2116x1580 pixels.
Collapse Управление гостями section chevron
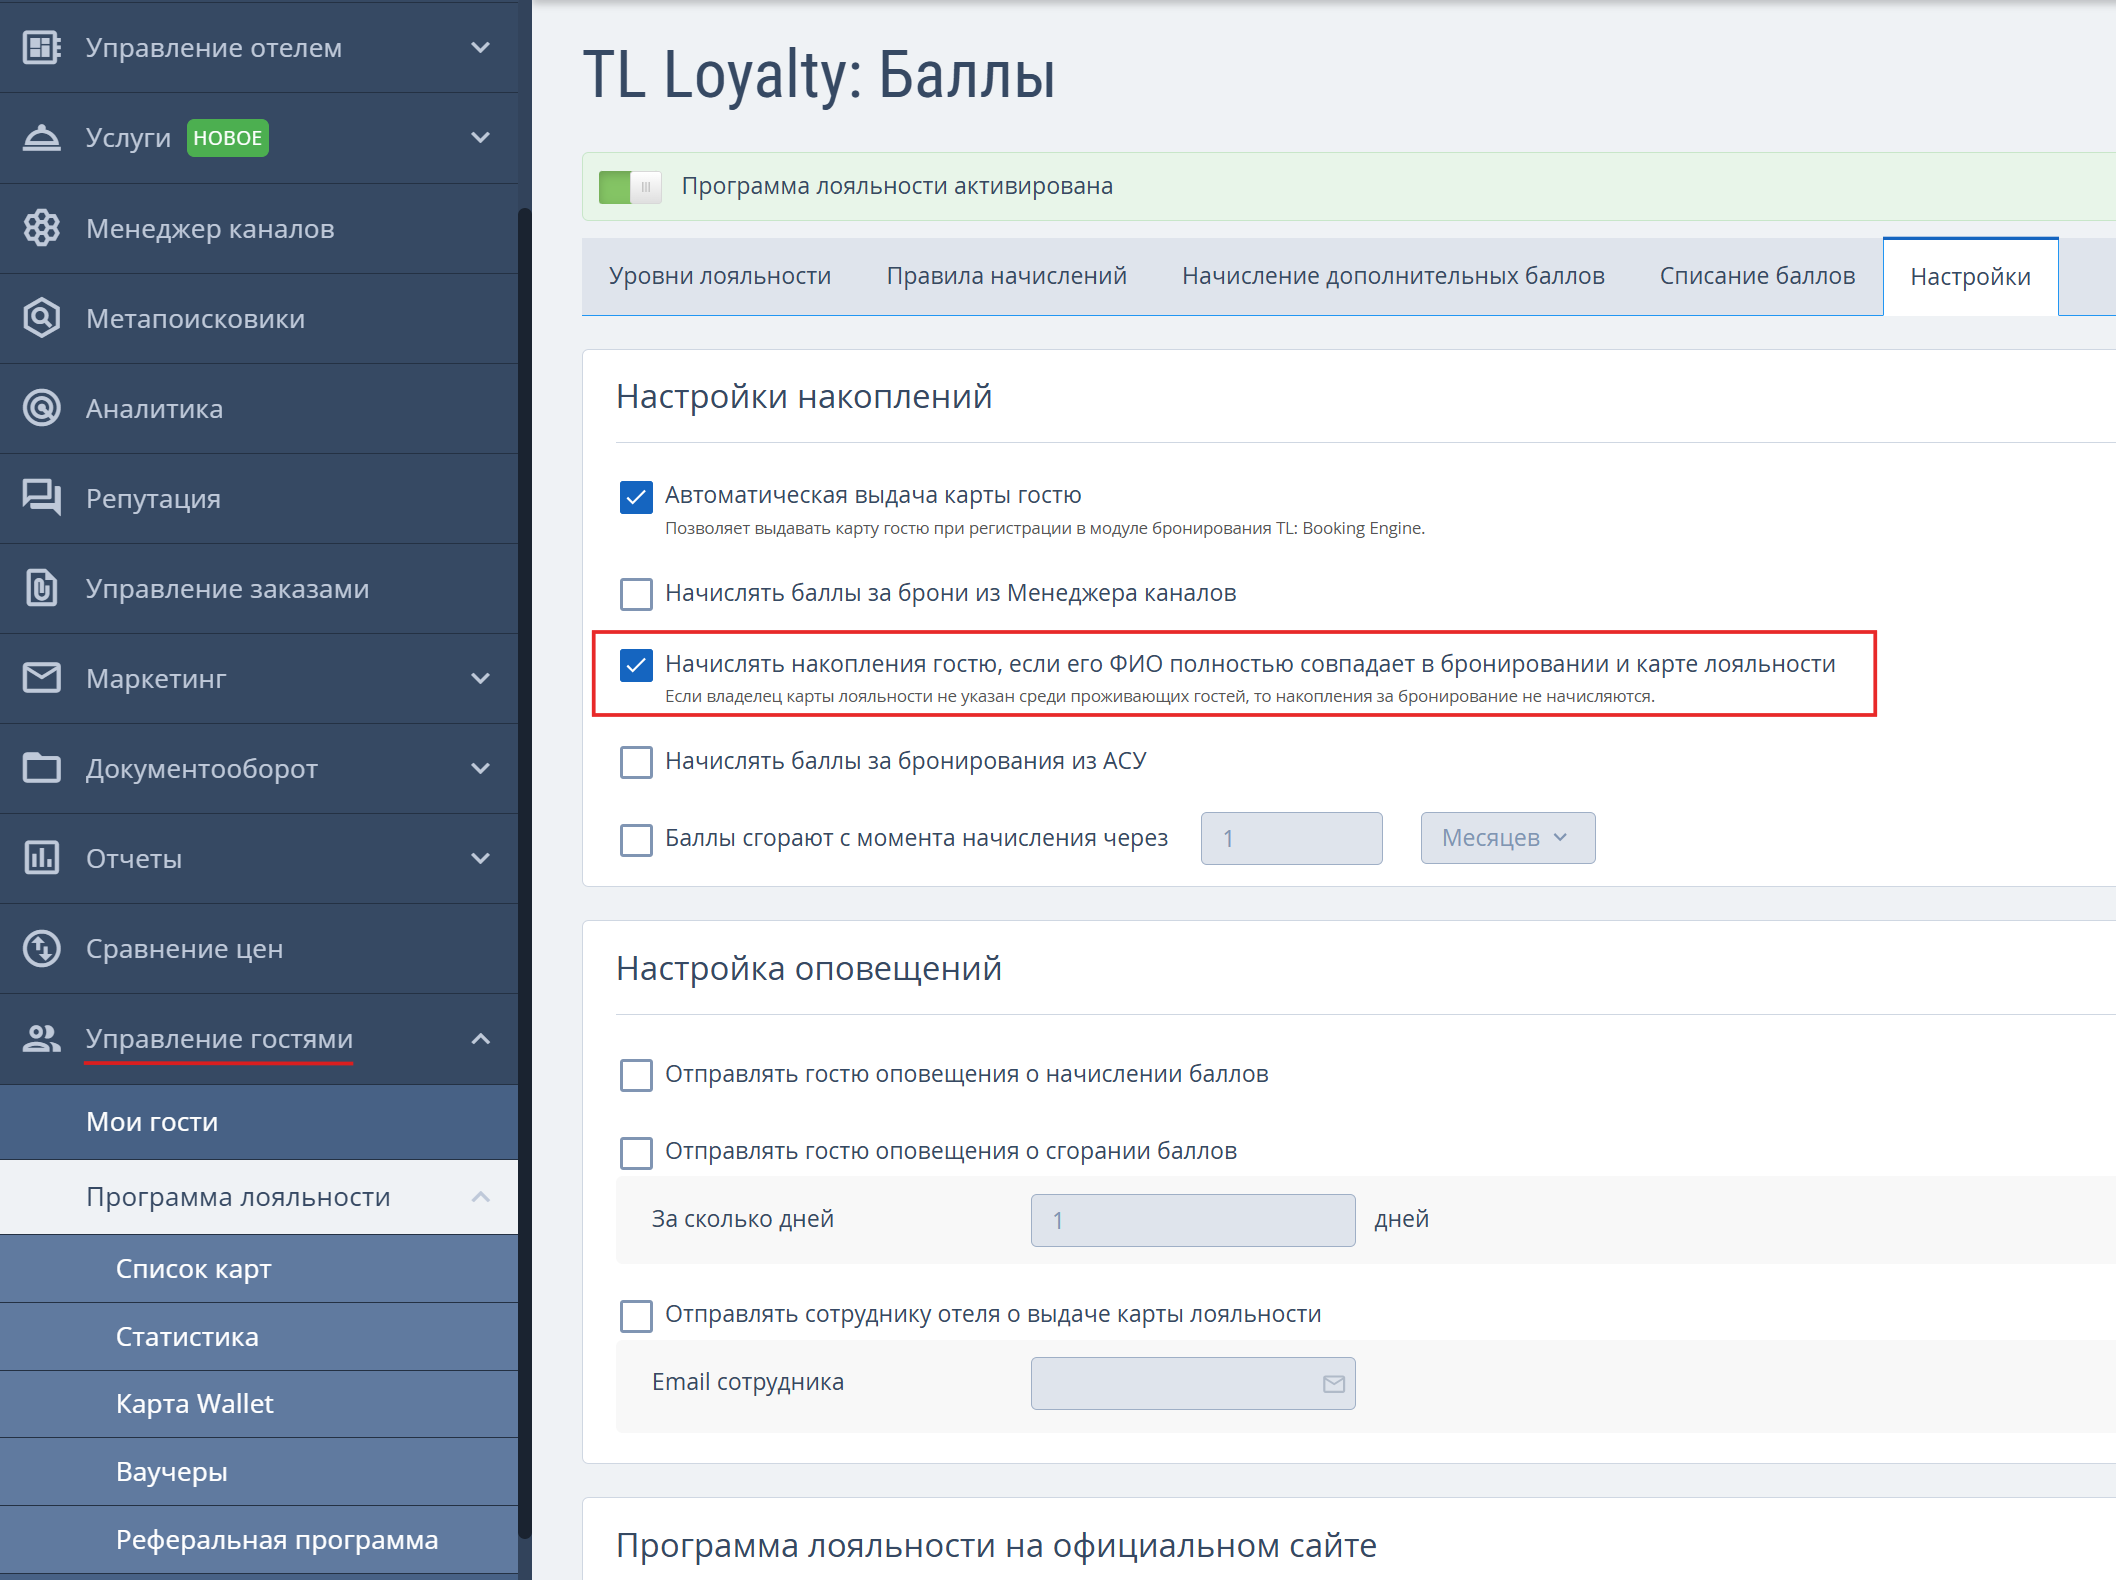point(481,1038)
